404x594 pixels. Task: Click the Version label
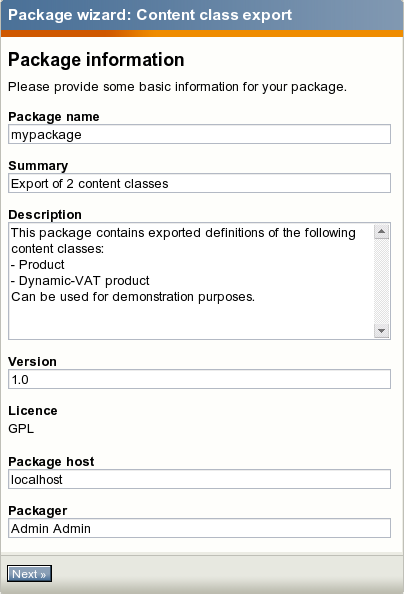[x=32, y=361]
